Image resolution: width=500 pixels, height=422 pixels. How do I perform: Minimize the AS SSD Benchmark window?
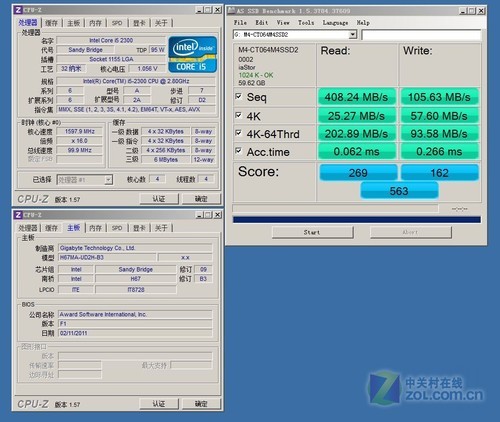463,11
